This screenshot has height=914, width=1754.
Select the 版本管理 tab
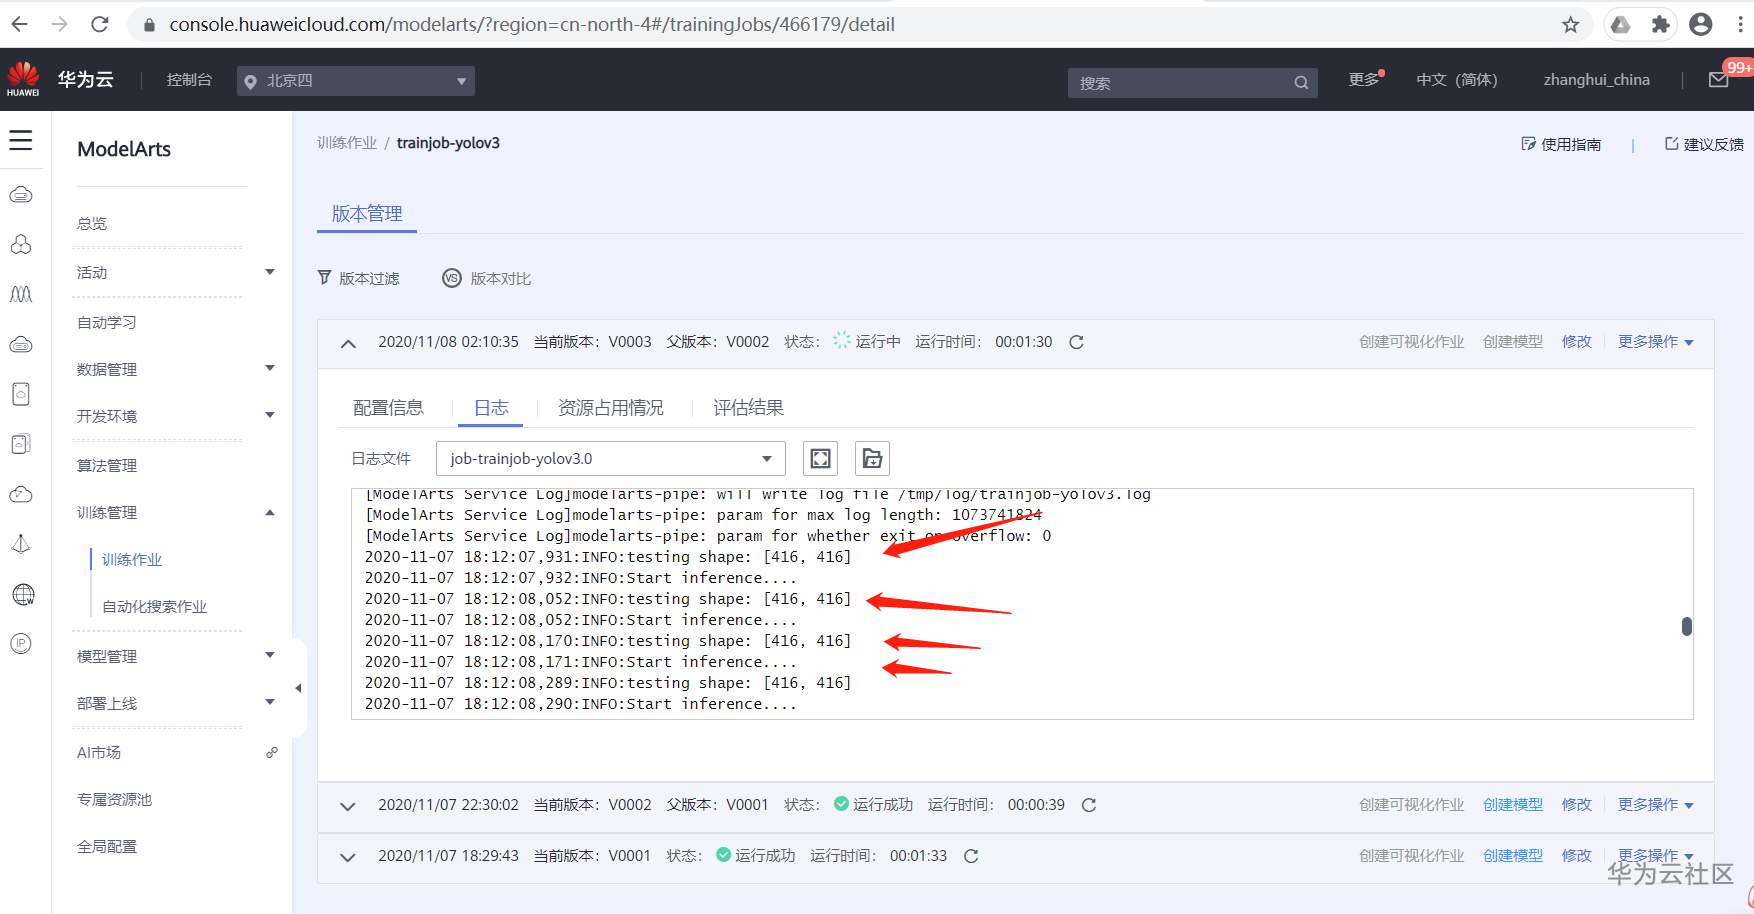click(x=367, y=214)
